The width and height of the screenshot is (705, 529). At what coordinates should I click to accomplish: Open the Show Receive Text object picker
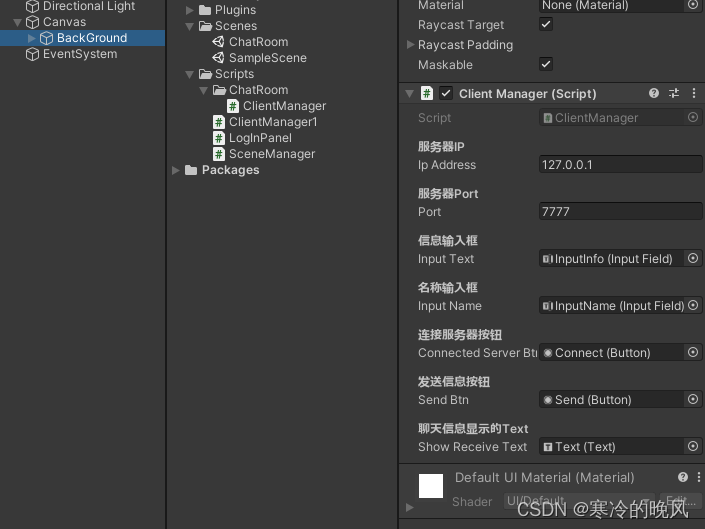(693, 446)
